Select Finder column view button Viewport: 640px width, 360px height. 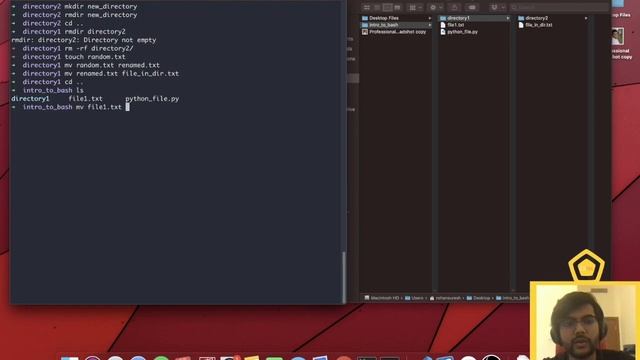[x=387, y=7]
